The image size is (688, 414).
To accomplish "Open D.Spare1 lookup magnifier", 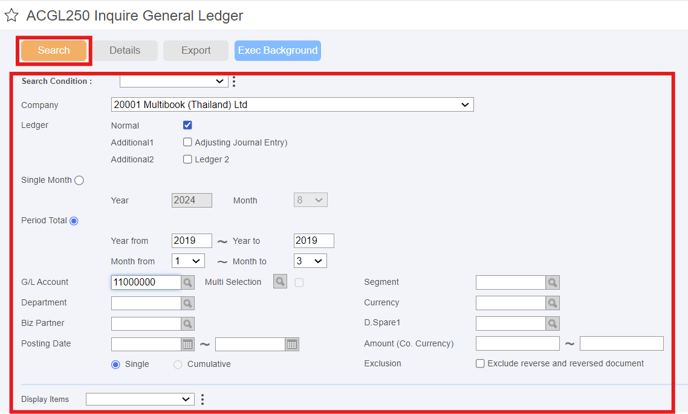I will tap(552, 324).
